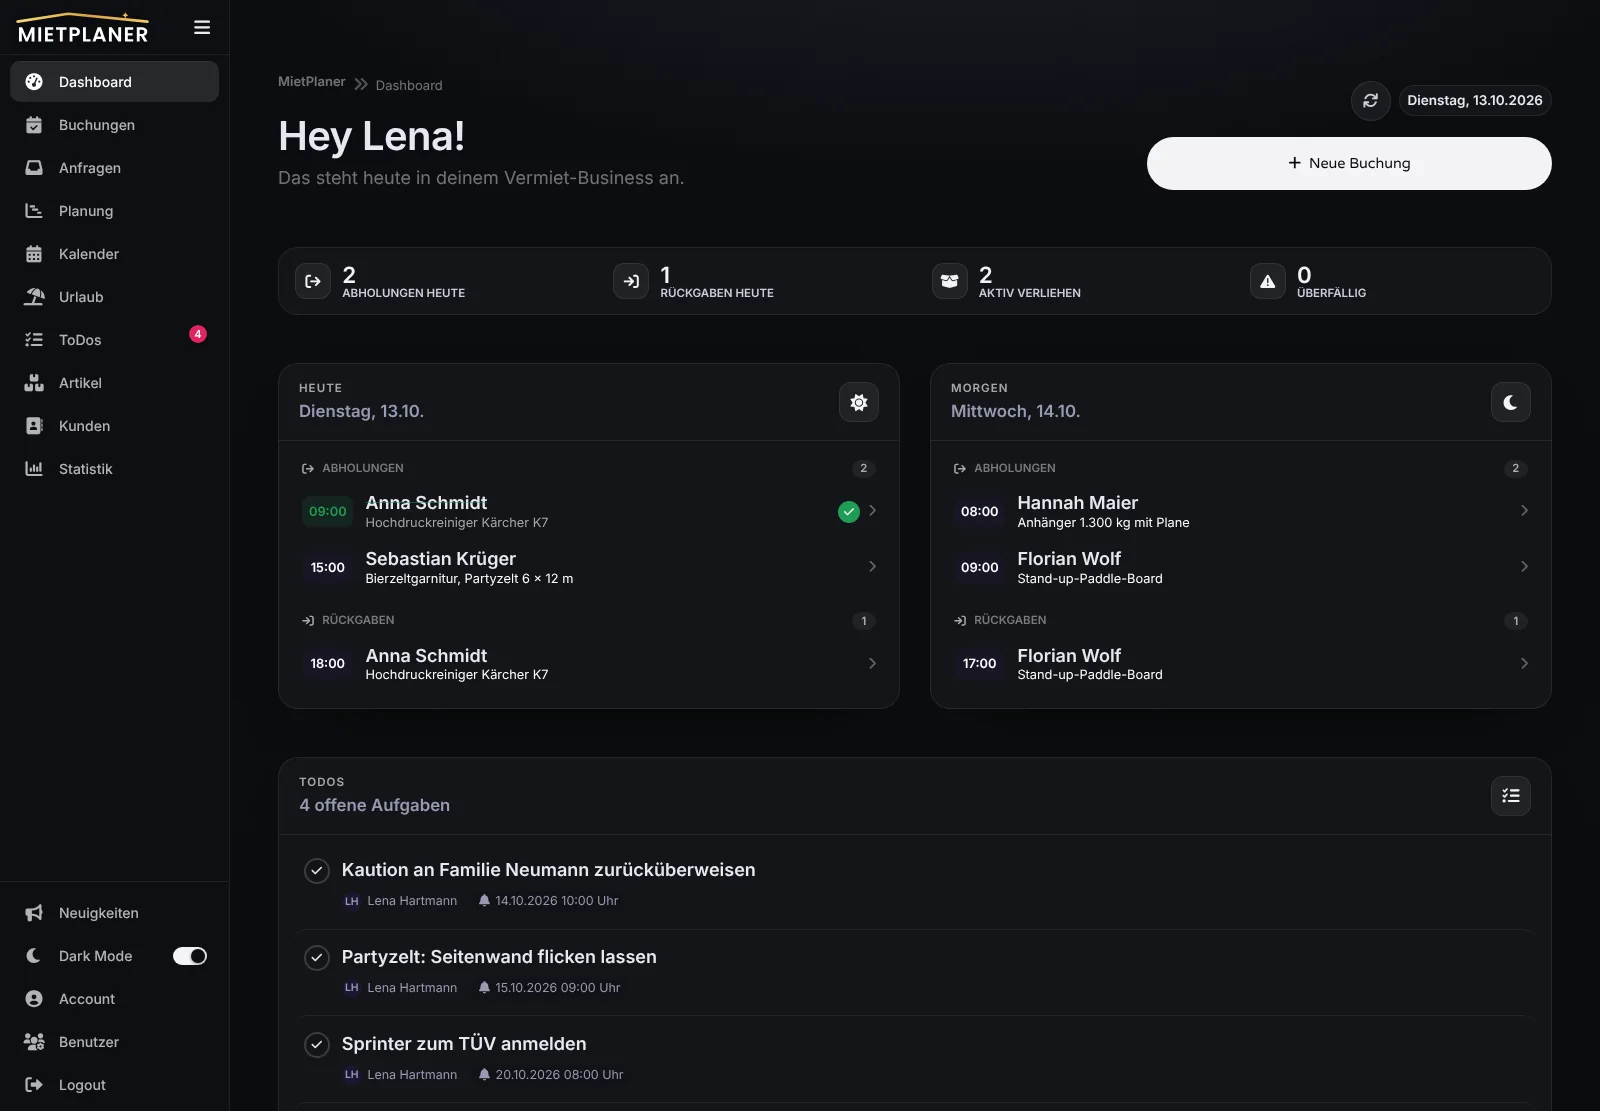Click the Anhänger 1.300 kg mit Plane text

tap(1103, 523)
